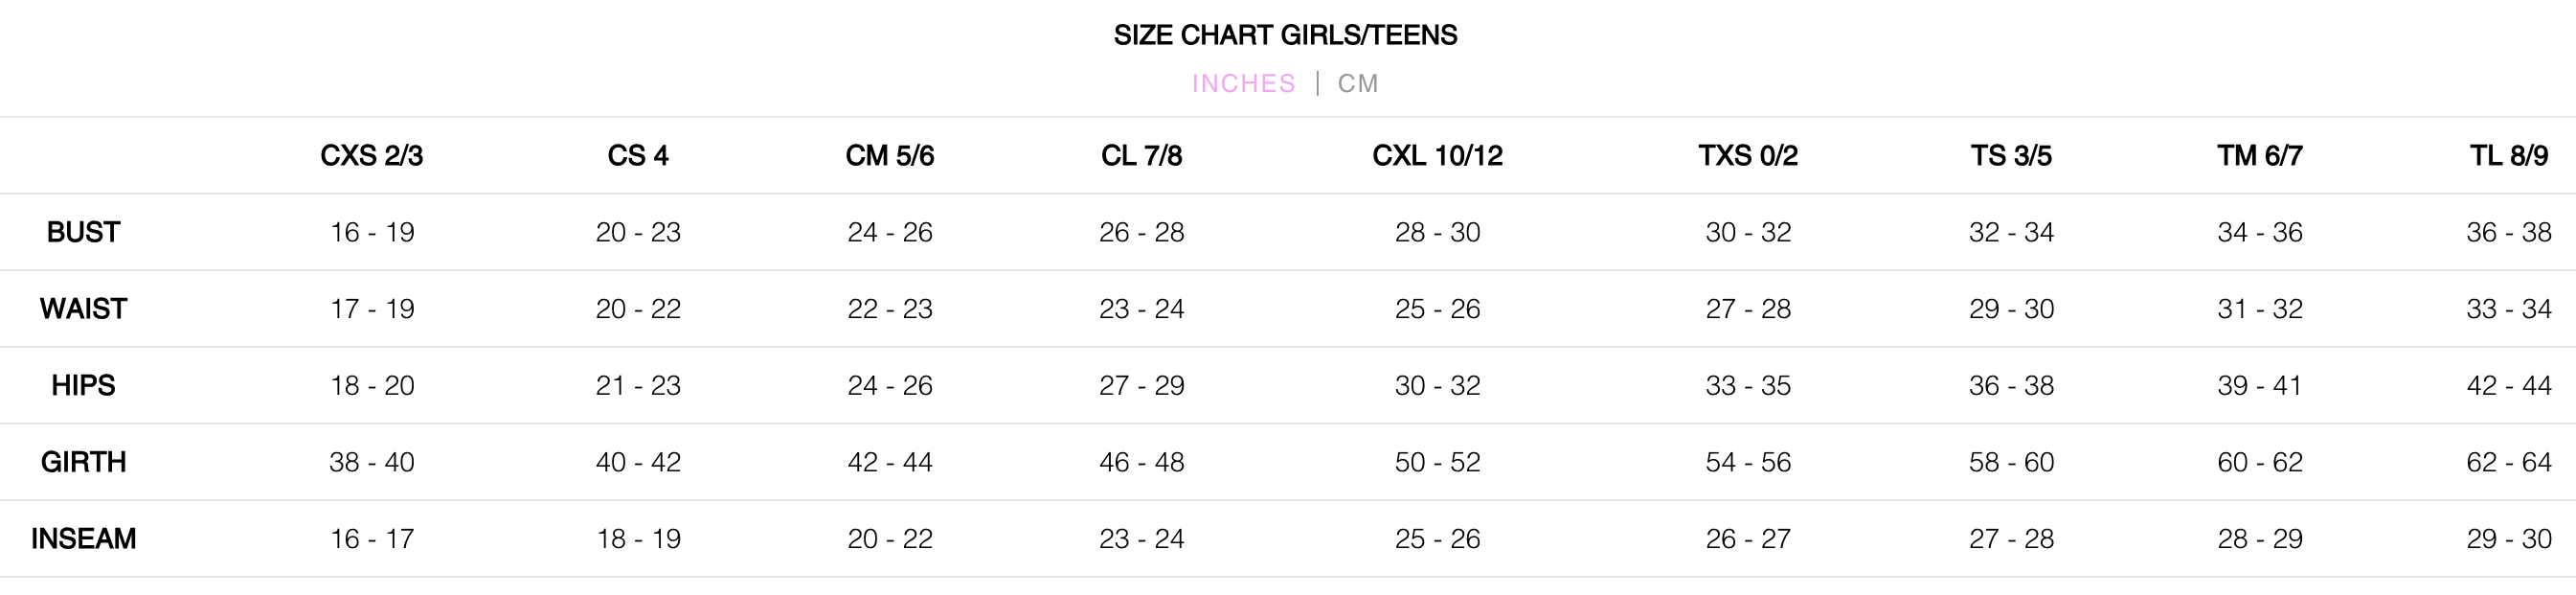Select the INSEAM row label
The width and height of the screenshot is (2576, 595).
tap(83, 539)
